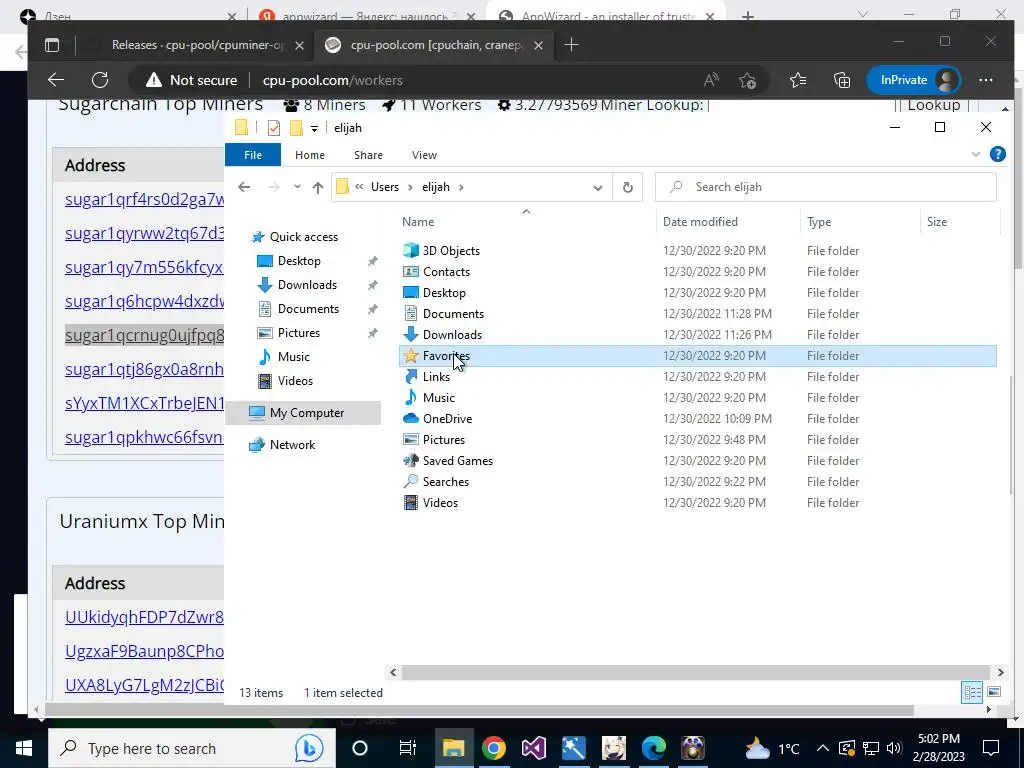Open the Contacts folder in file list

point(446,272)
